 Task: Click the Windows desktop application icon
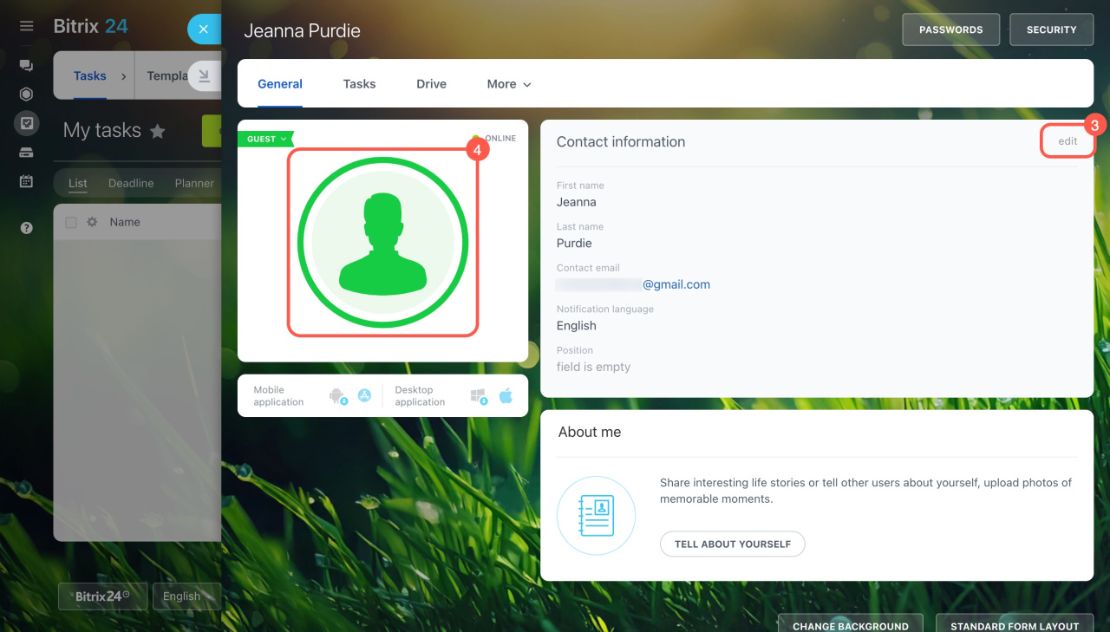479,396
